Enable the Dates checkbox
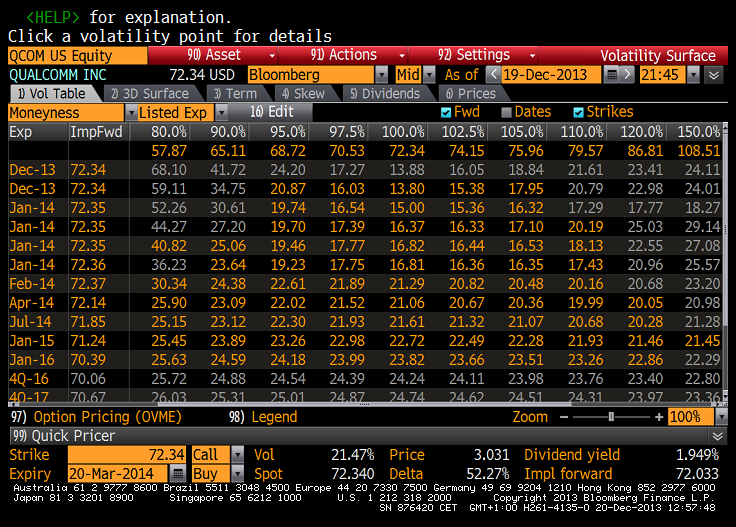 click(x=506, y=112)
